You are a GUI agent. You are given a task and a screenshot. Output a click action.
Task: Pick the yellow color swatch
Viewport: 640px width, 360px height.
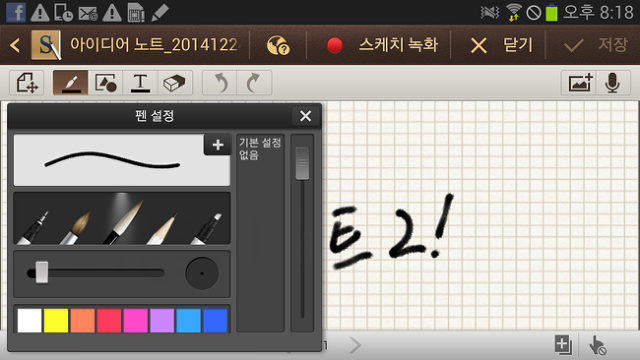pos(56,320)
